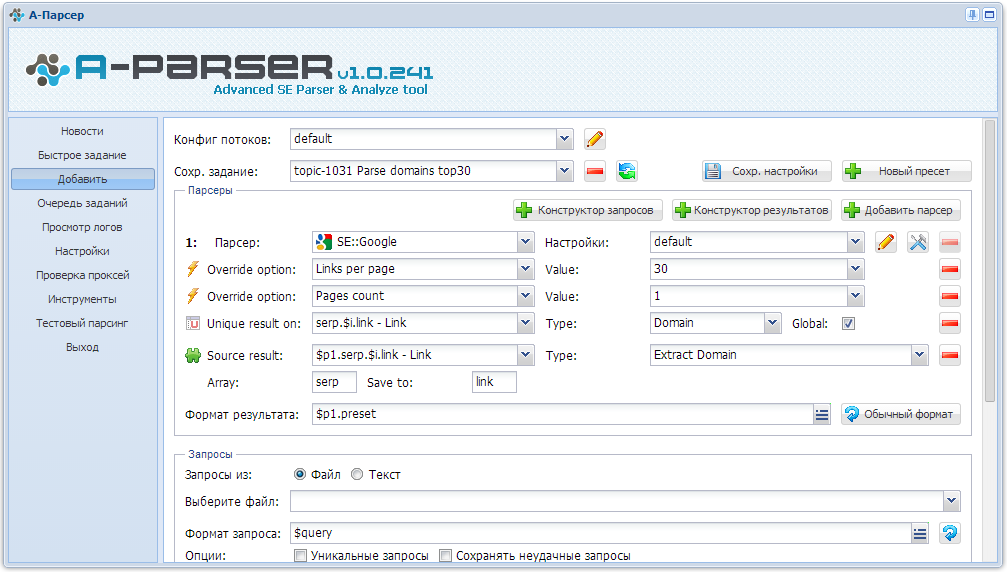Remove parser 1 using the red minus

(950, 242)
